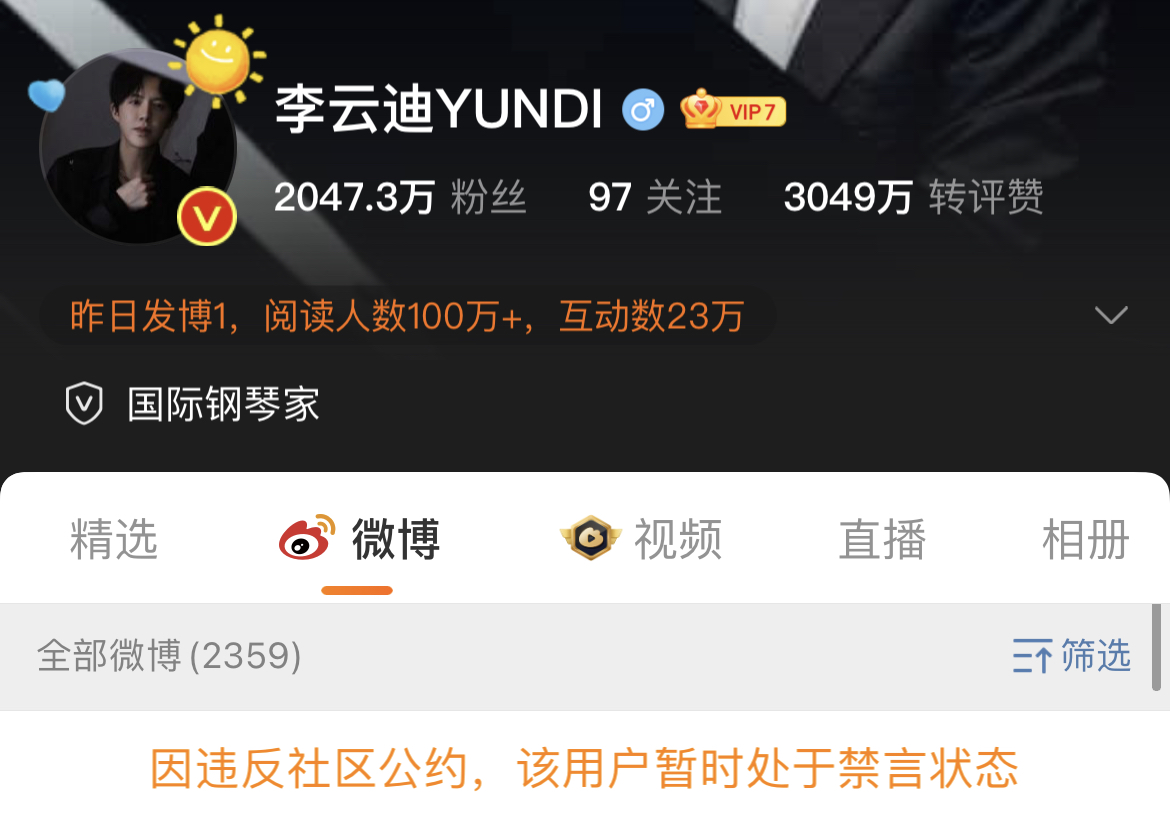Switch to the 精选 tab

[114, 539]
